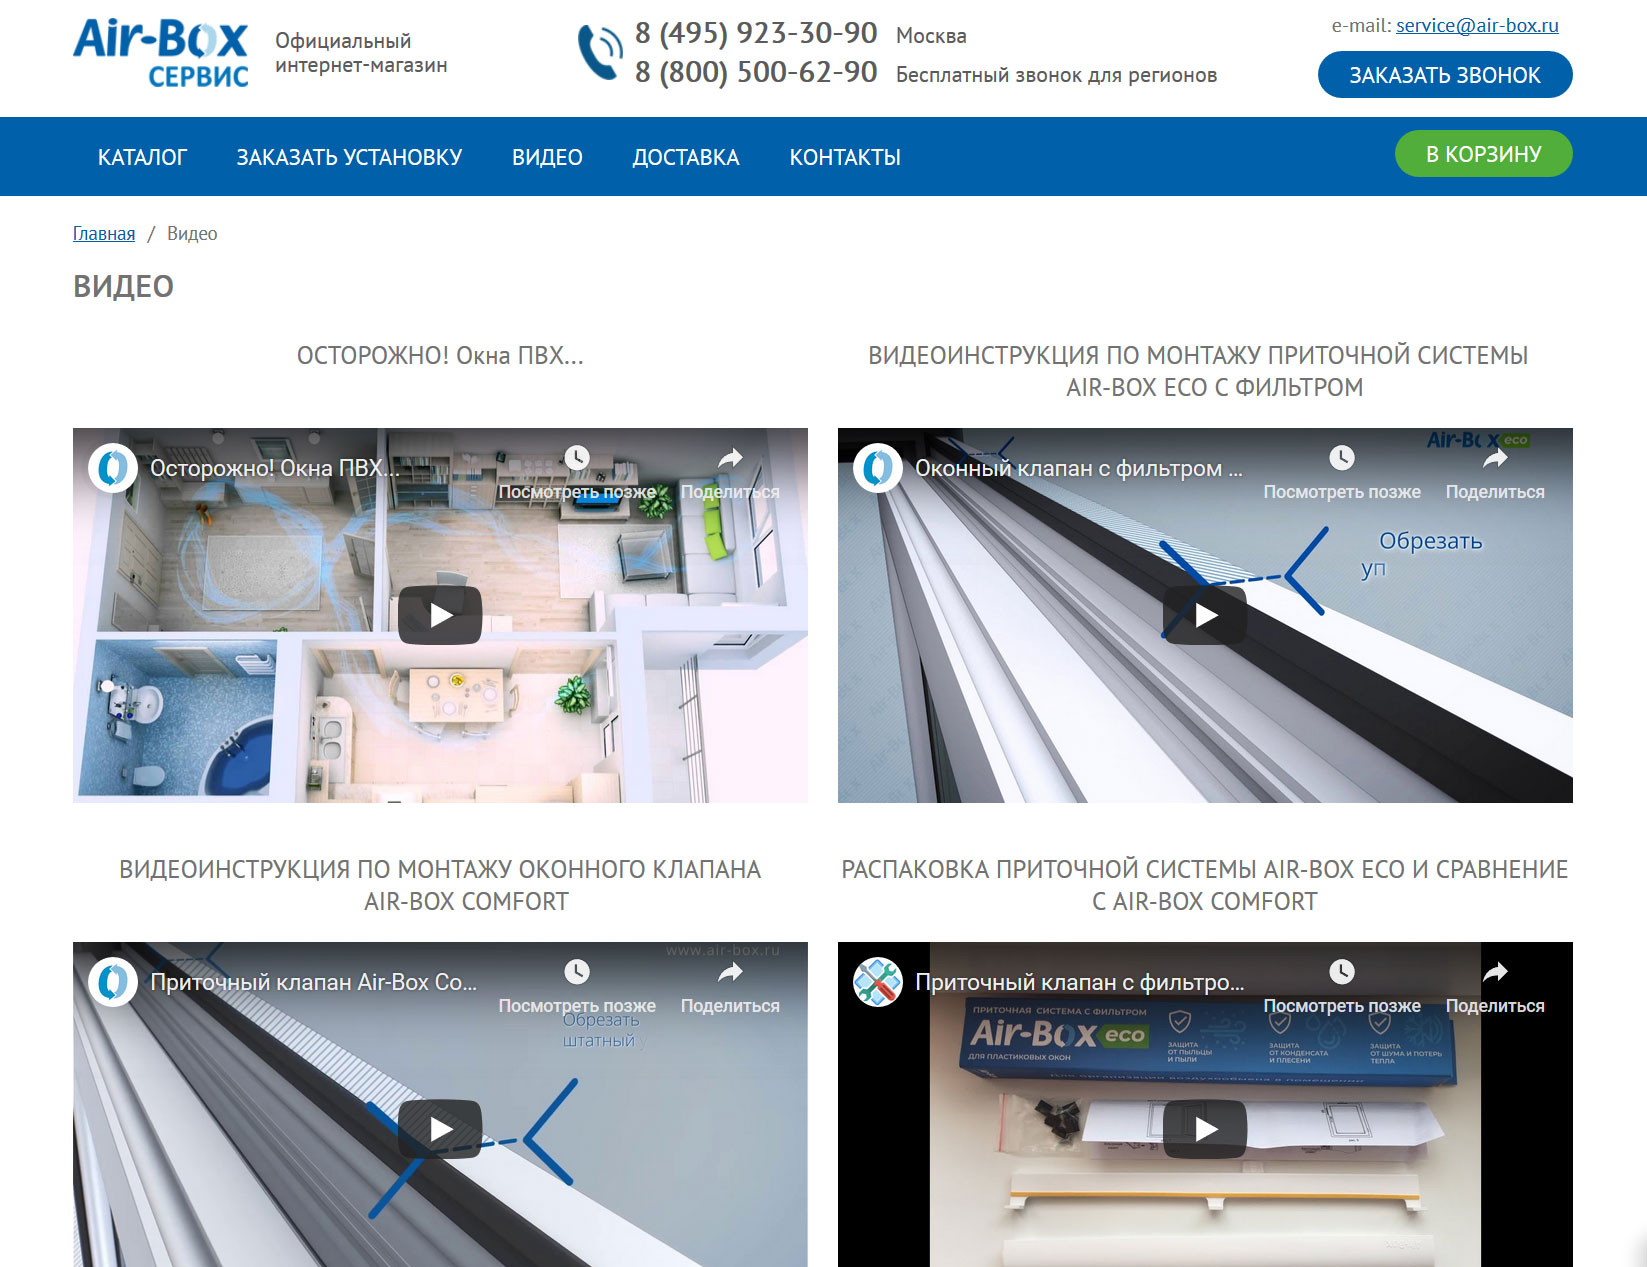Click 'Оконный клапан с фильтром ...' video title overlay
The width and height of the screenshot is (1647, 1267).
(x=1079, y=468)
